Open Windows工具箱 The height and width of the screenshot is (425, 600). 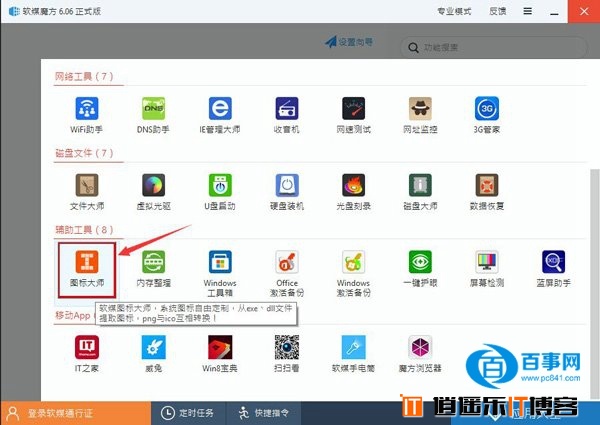click(220, 273)
